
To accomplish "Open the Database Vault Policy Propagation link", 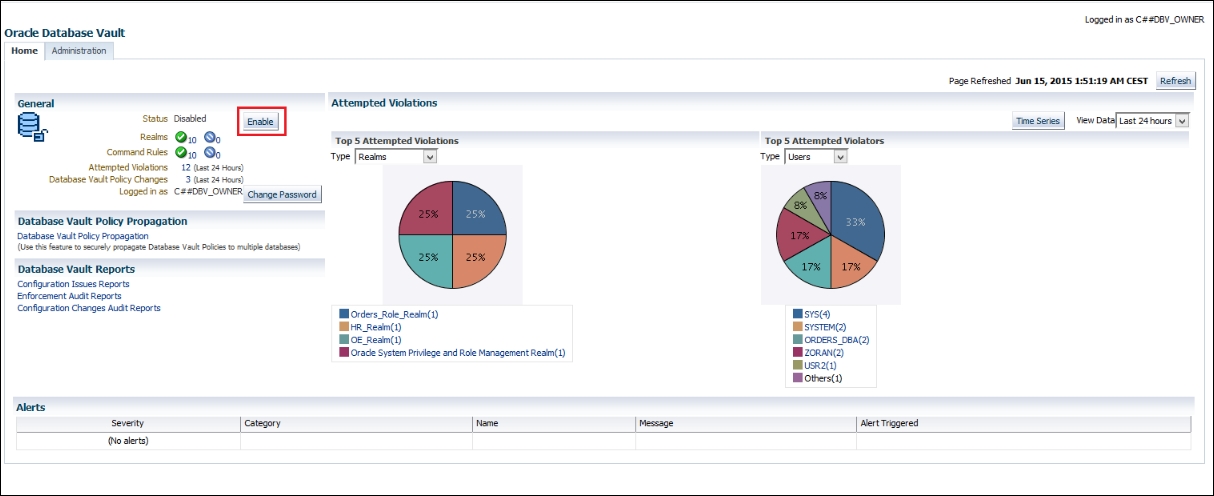I will (83, 236).
